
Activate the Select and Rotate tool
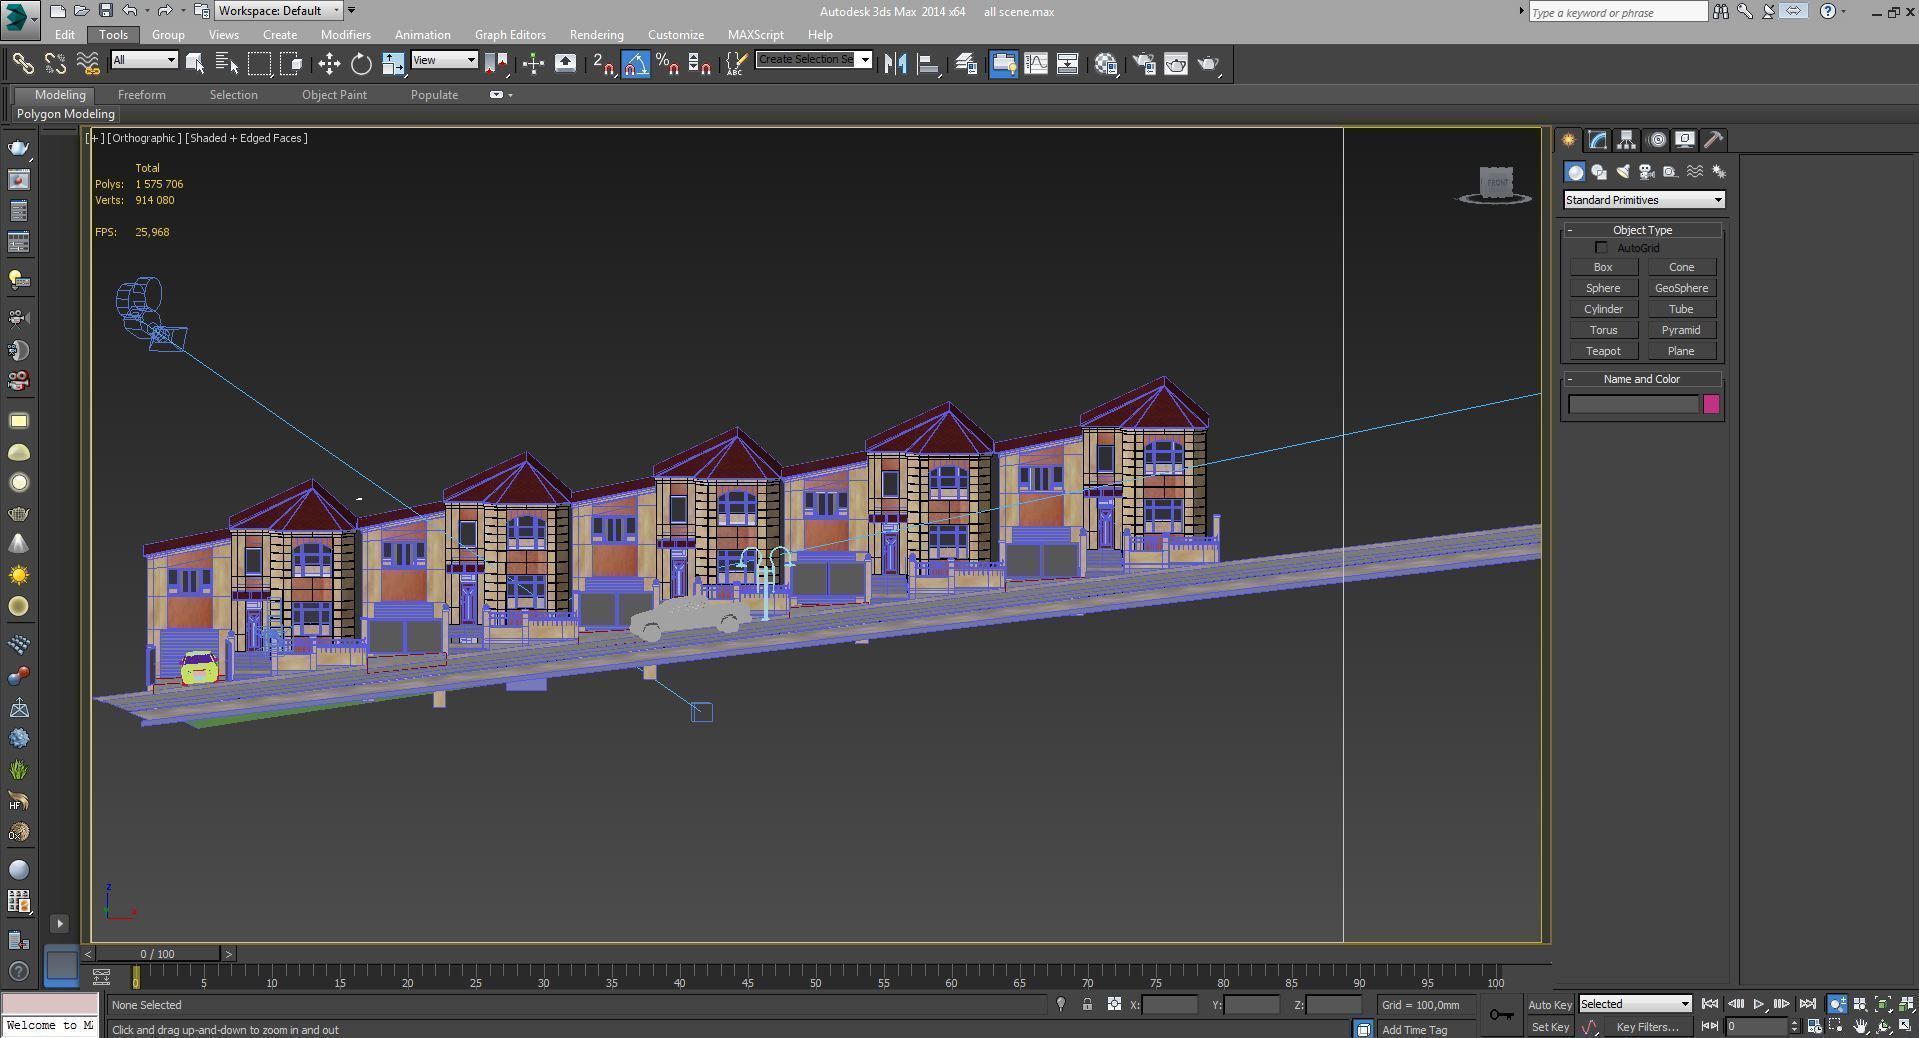[361, 64]
